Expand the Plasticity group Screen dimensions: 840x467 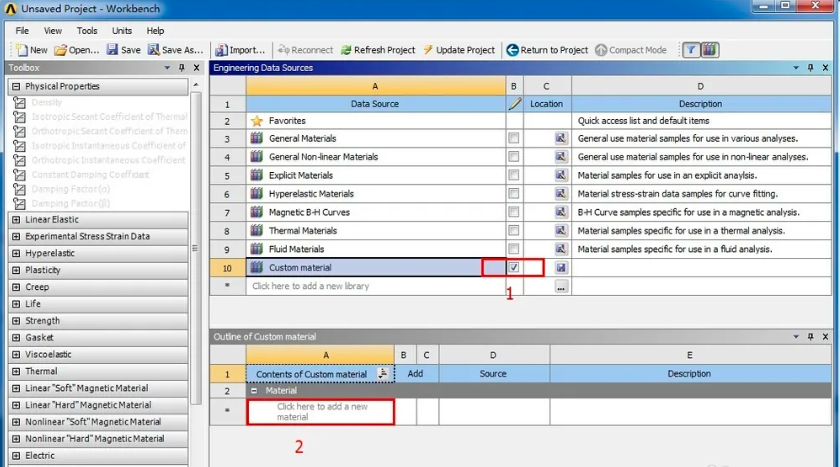pyautogui.click(x=16, y=270)
